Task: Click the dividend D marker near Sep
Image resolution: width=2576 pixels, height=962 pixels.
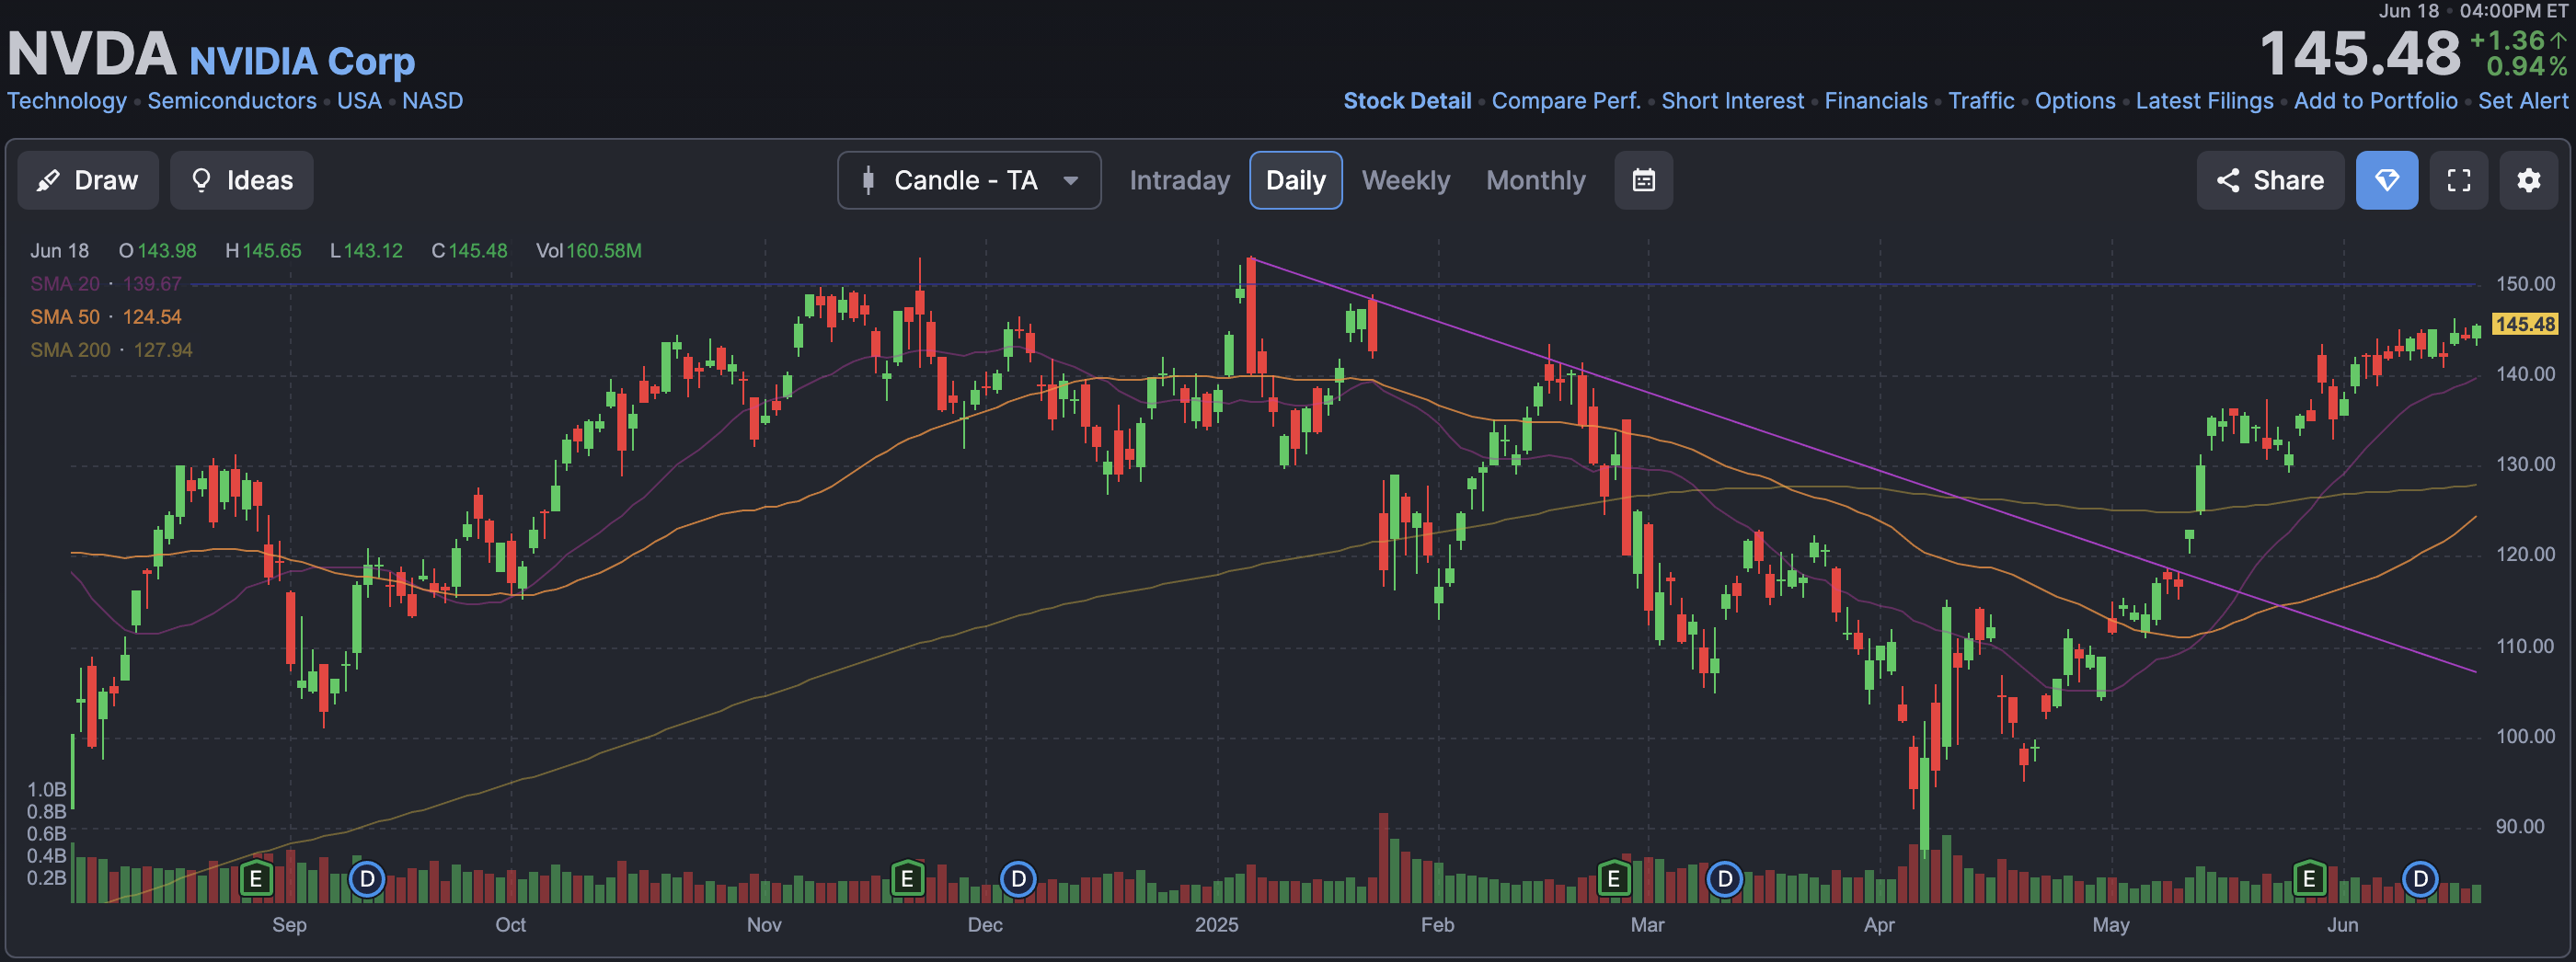Action: pos(367,879)
